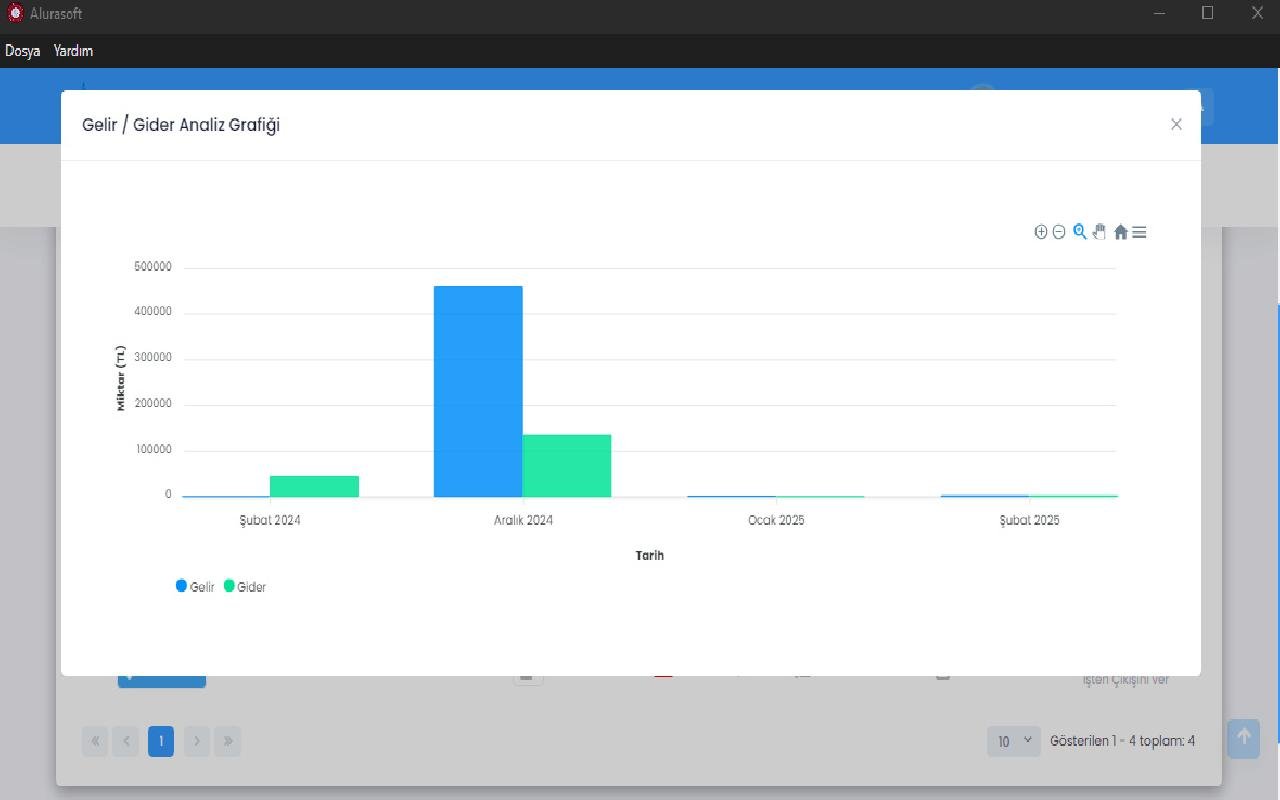The image size is (1280, 800).
Task: Expand the page size dropdown showing 10
Action: pyautogui.click(x=1013, y=741)
